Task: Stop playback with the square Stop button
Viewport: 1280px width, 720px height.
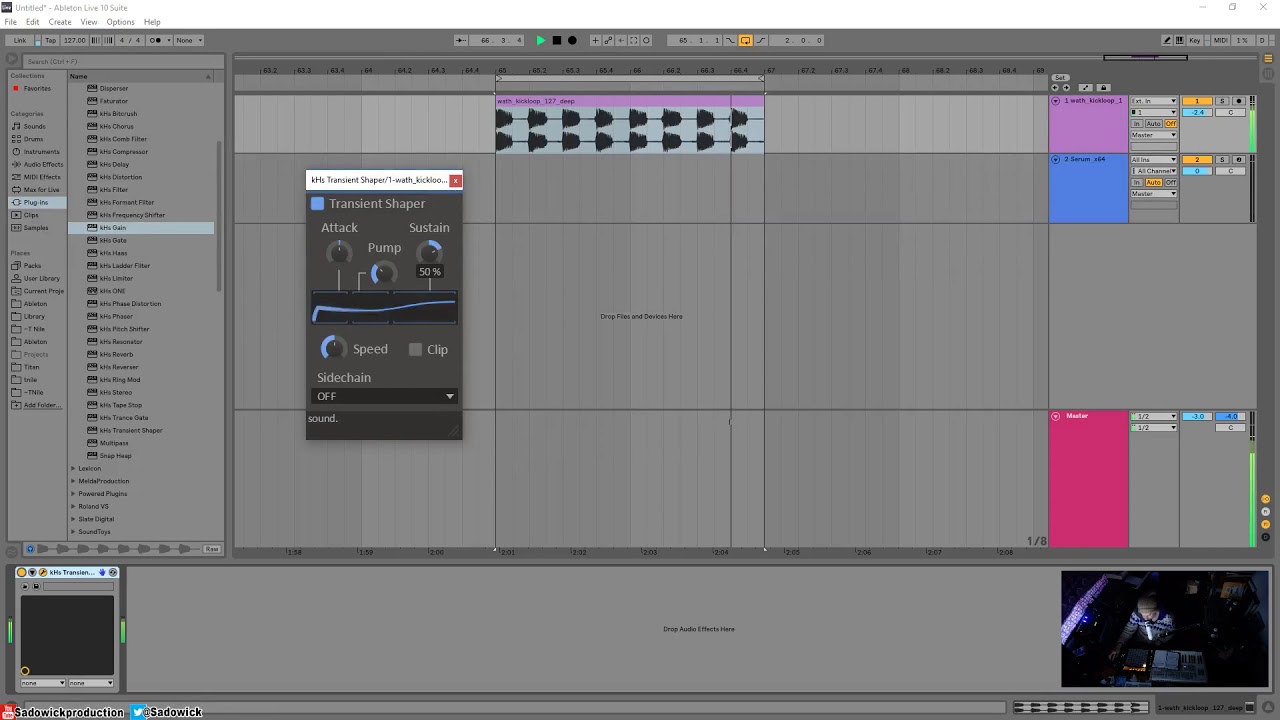Action: [x=557, y=40]
